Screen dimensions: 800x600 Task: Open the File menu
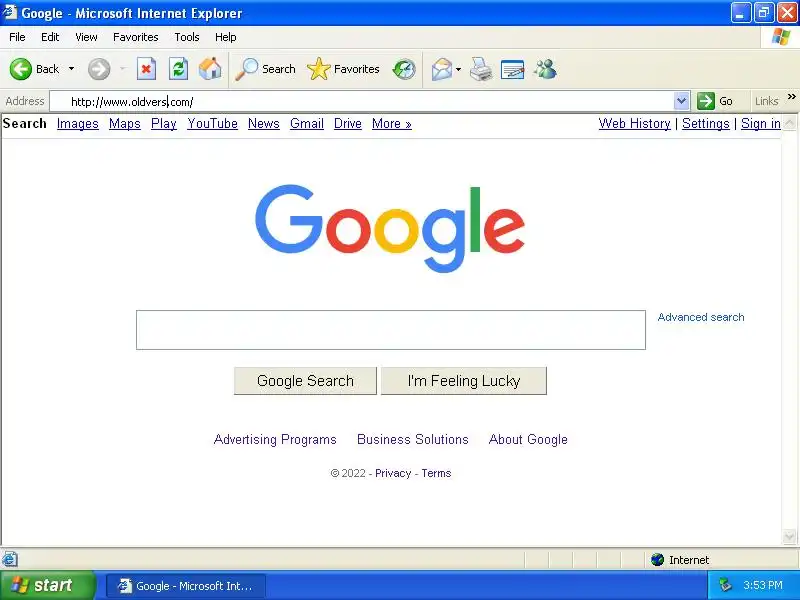pyautogui.click(x=17, y=37)
